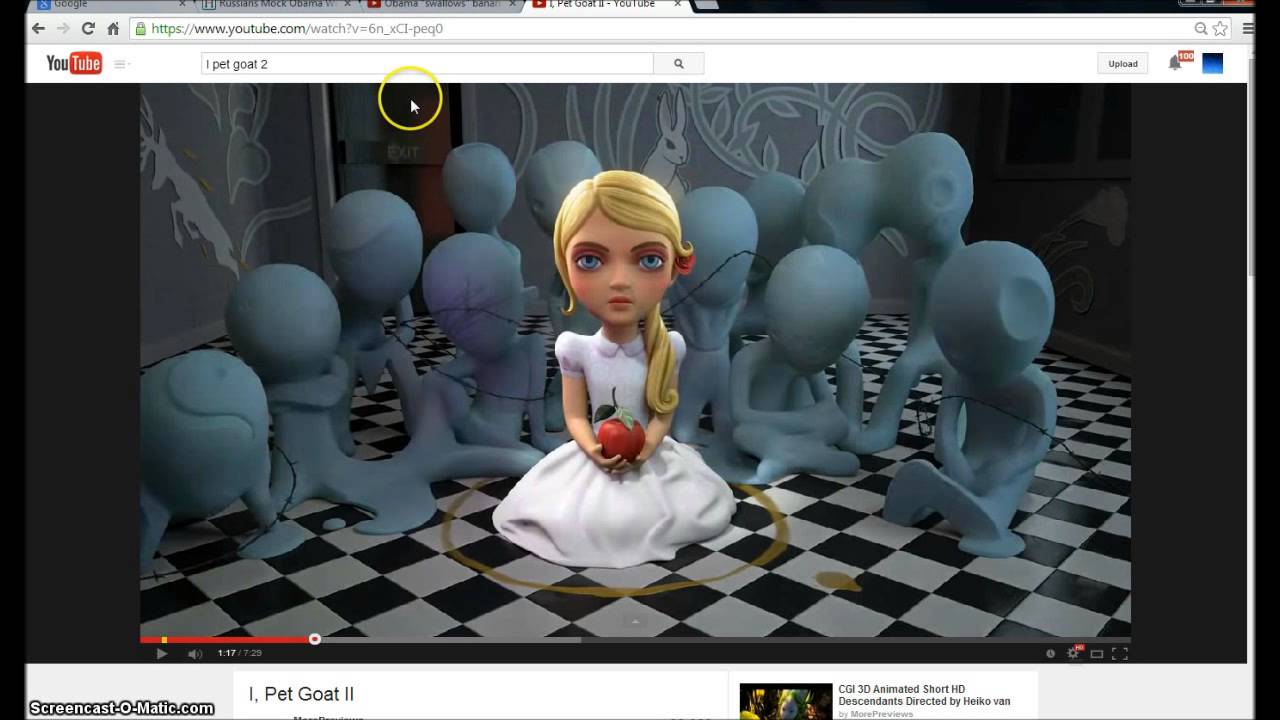Mute the video volume

195,654
